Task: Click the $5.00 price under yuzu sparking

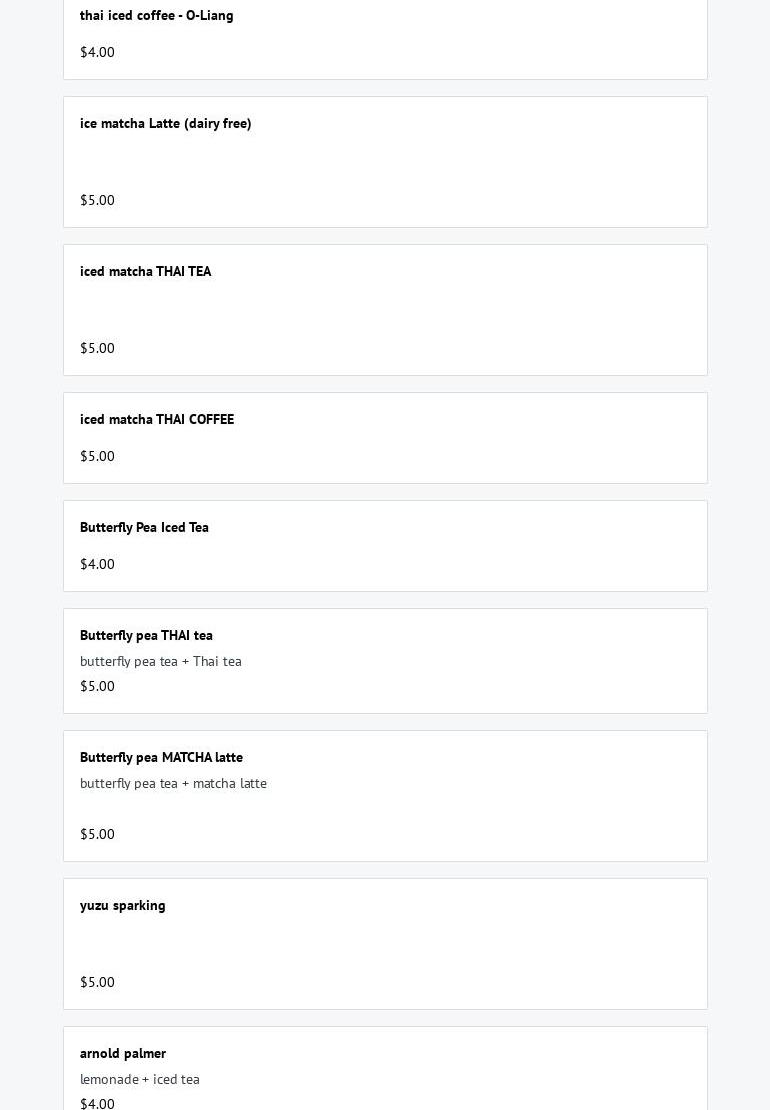Action: tap(97, 982)
